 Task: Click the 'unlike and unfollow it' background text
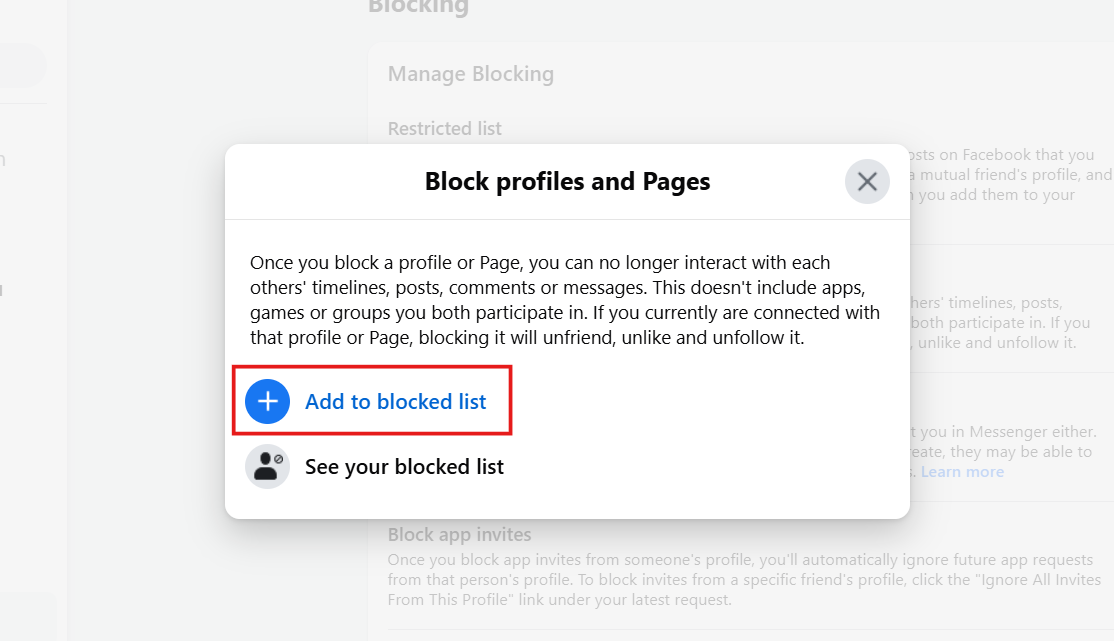(x=1000, y=343)
